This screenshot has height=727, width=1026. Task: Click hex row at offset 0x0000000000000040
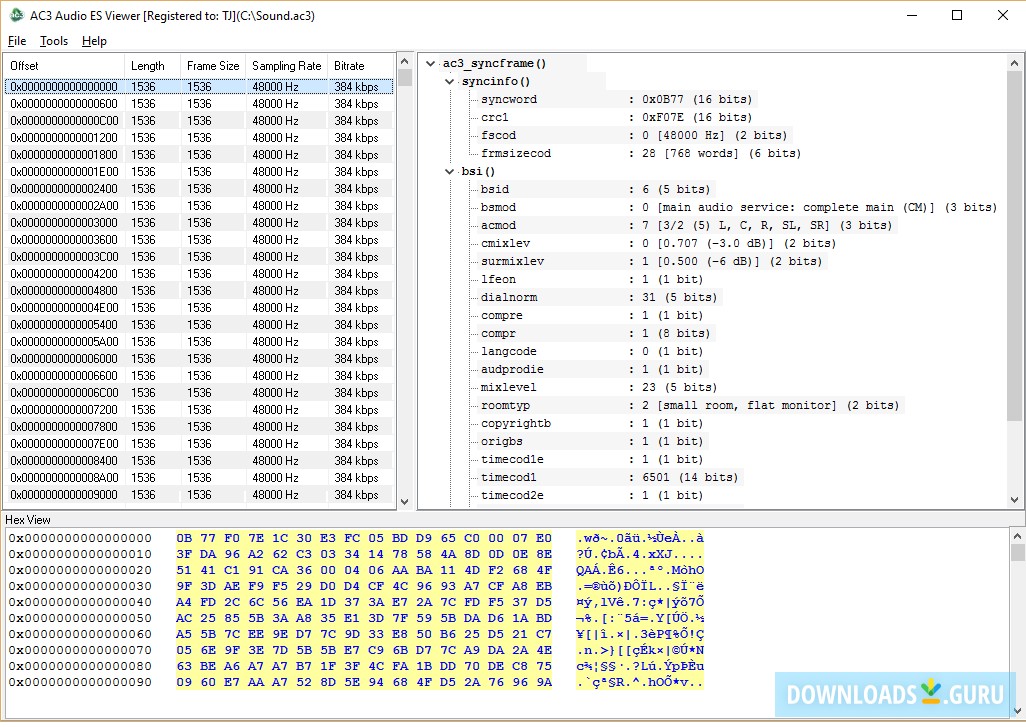(80, 602)
